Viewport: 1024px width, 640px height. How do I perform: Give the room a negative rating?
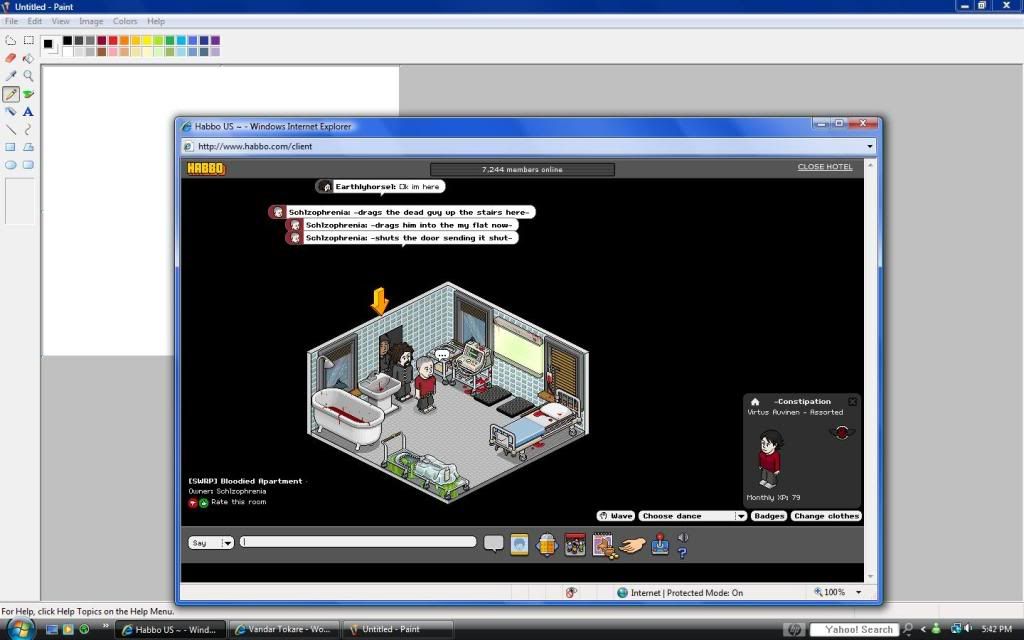[x=193, y=502]
